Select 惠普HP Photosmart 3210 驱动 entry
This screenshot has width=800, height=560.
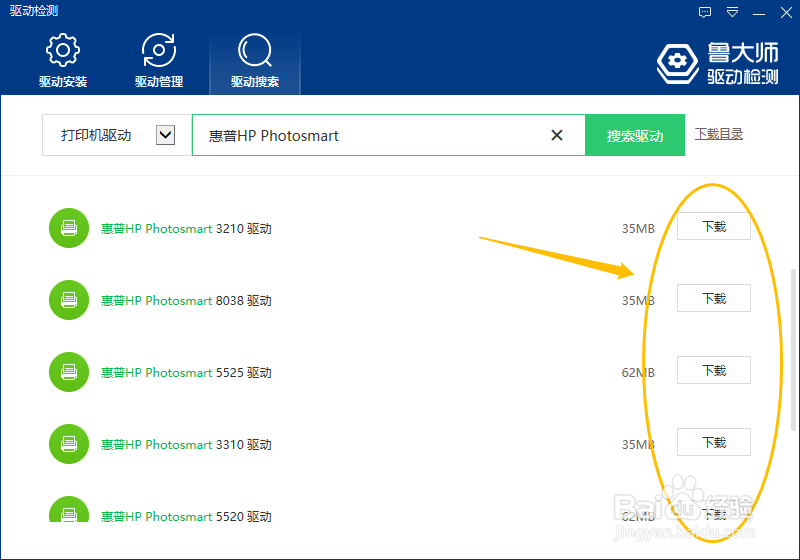click(x=186, y=228)
